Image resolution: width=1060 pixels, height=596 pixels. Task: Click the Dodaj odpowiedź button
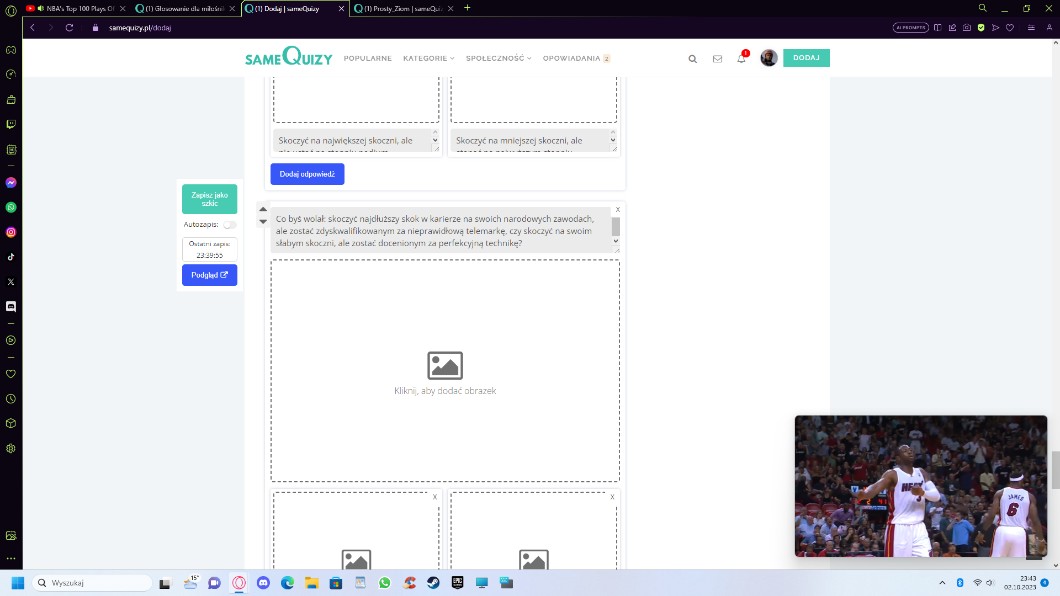[x=307, y=174]
